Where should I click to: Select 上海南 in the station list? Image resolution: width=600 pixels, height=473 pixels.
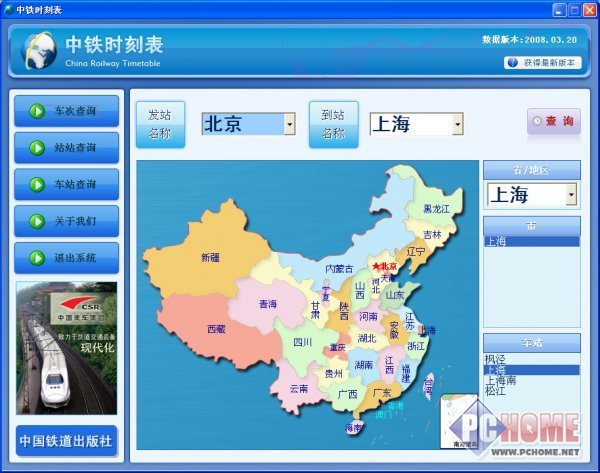coord(532,380)
